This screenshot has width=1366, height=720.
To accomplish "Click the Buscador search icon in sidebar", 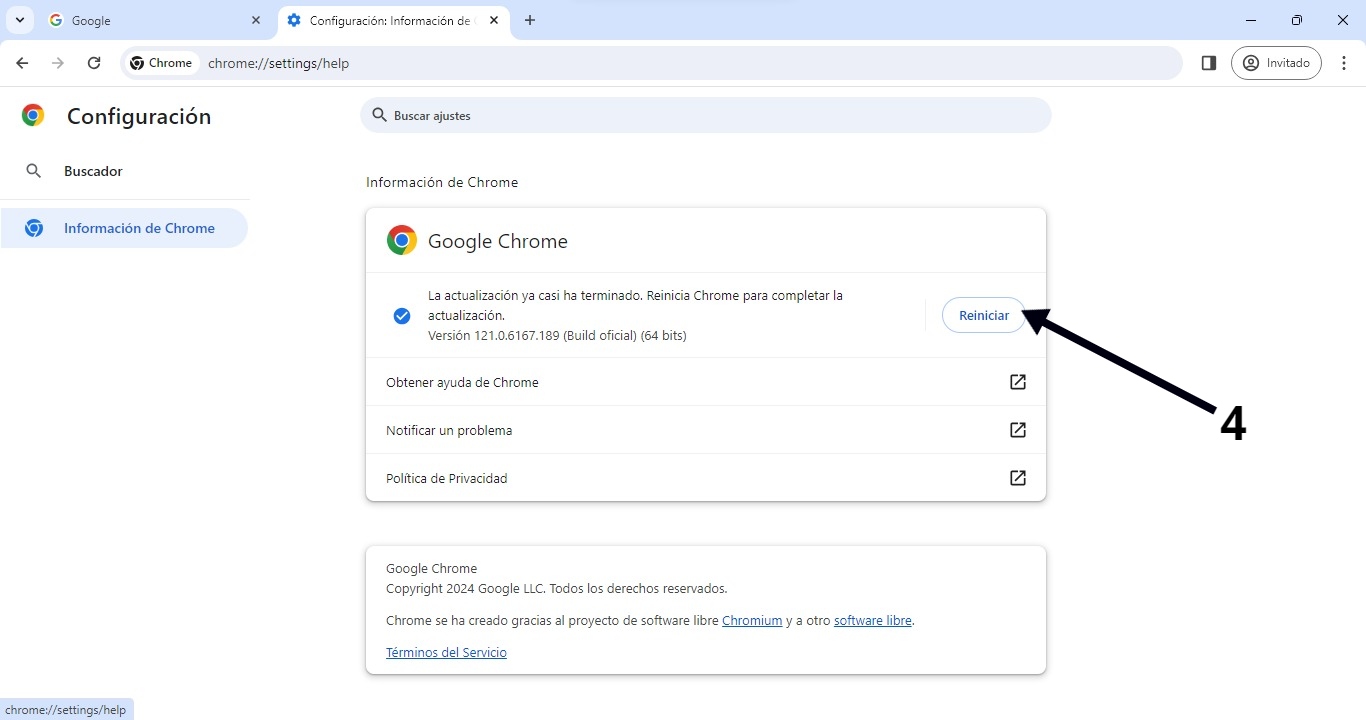I will point(34,171).
